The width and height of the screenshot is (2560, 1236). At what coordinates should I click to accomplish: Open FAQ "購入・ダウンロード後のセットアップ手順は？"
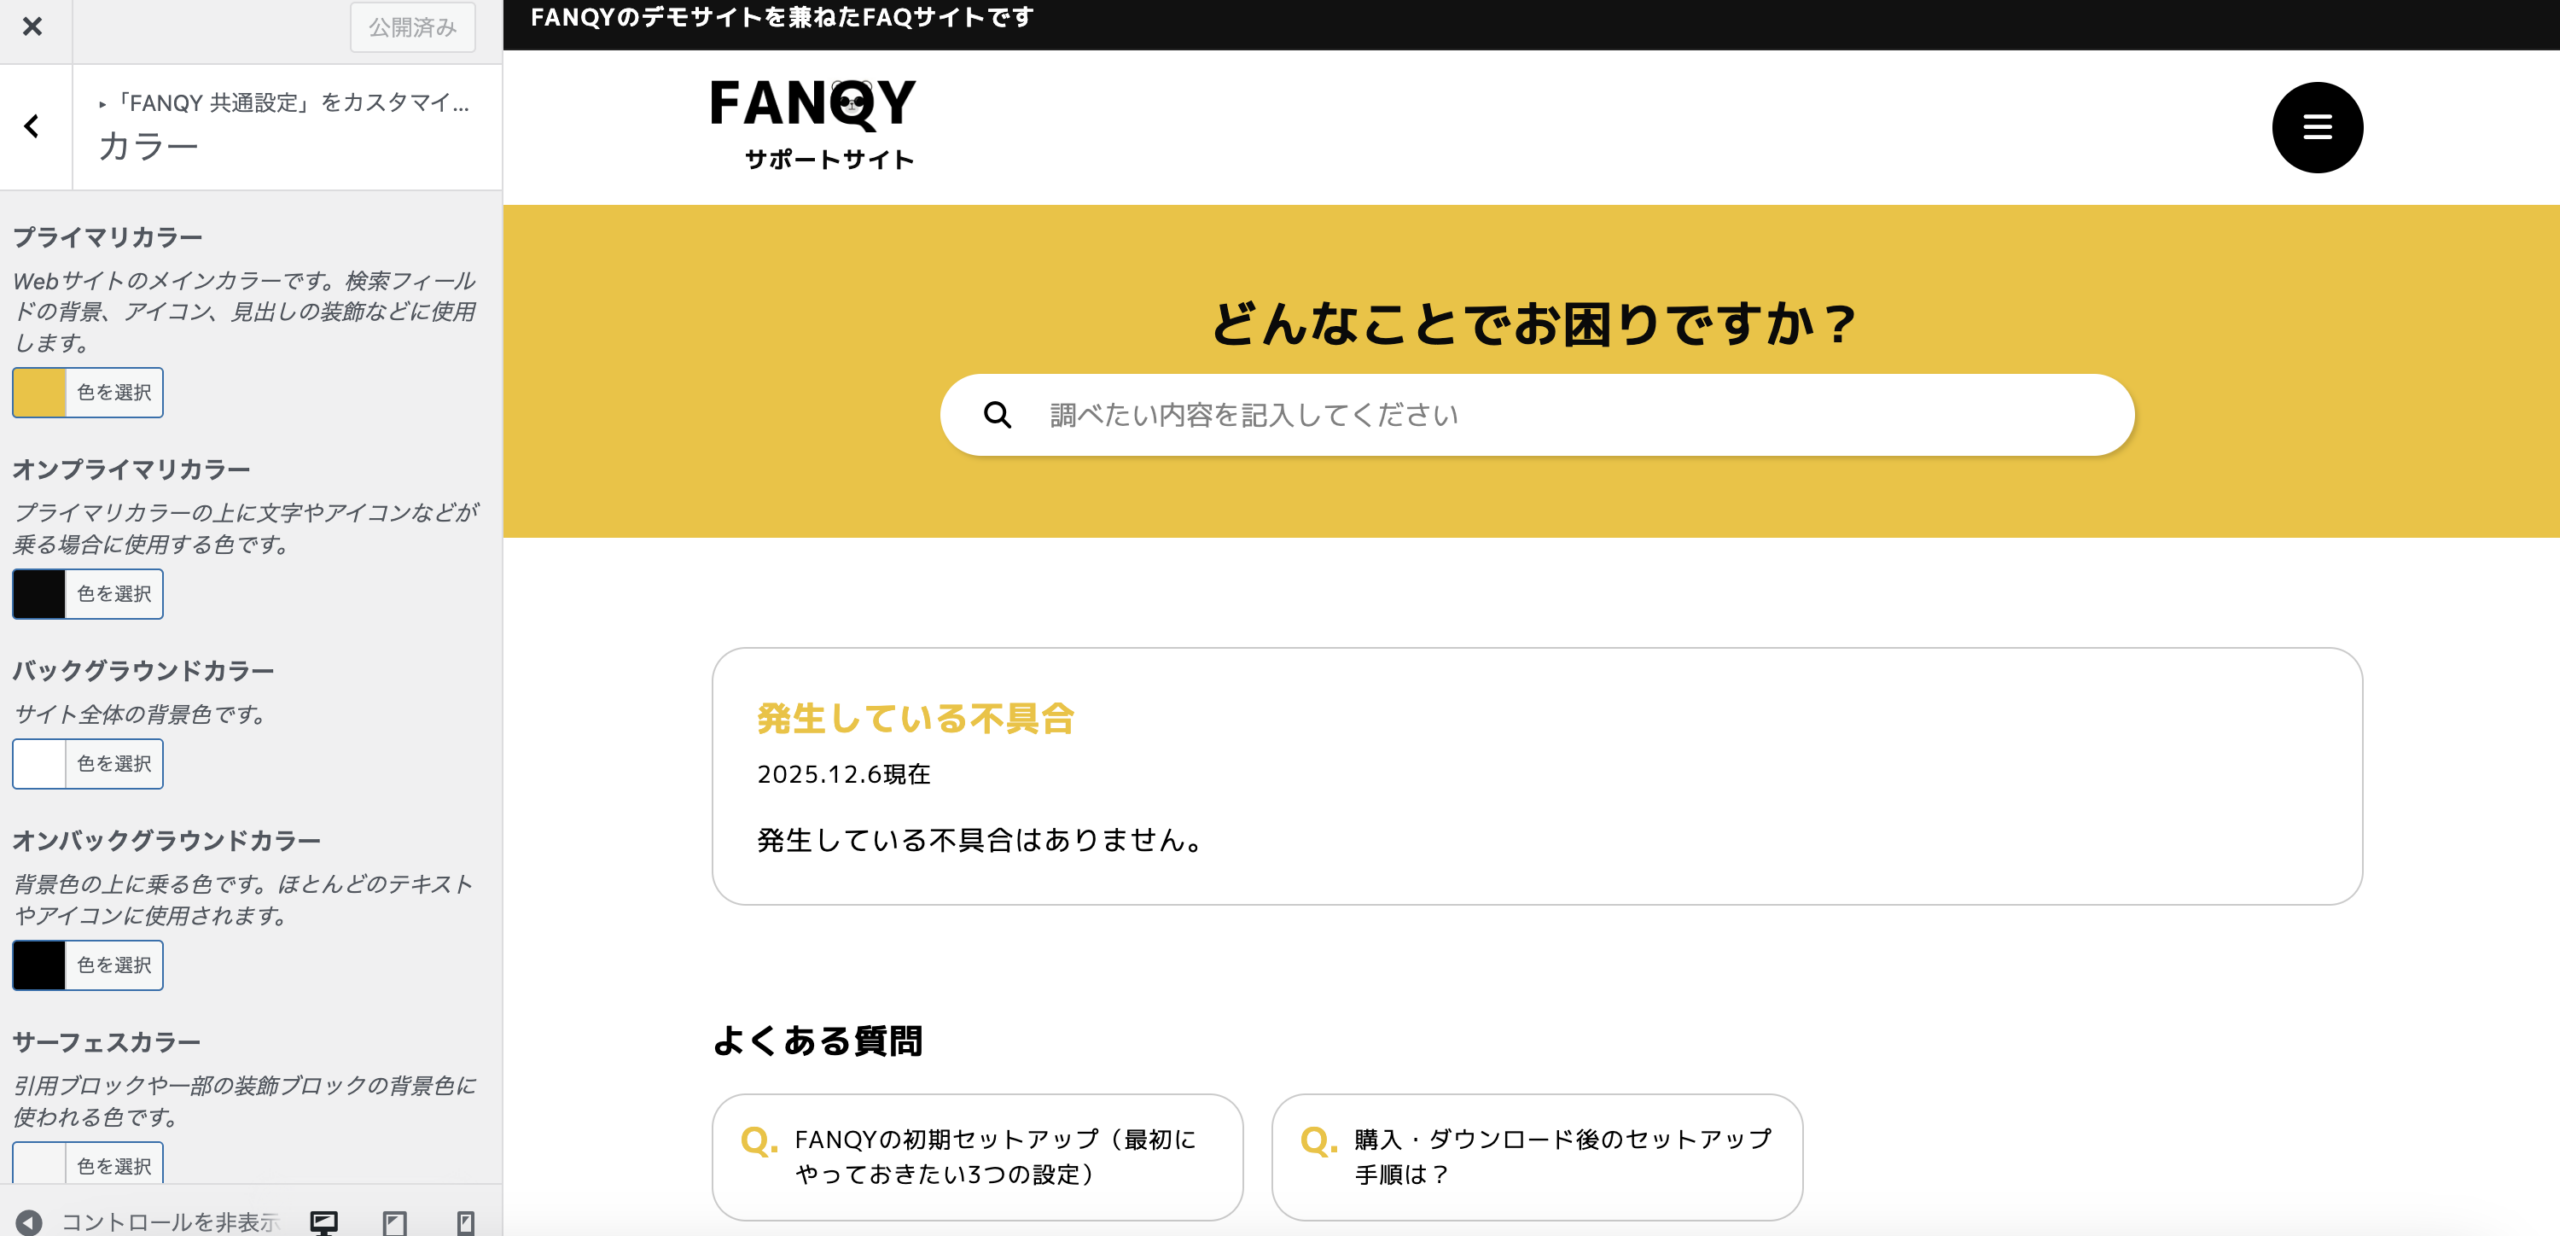[x=1537, y=1156]
